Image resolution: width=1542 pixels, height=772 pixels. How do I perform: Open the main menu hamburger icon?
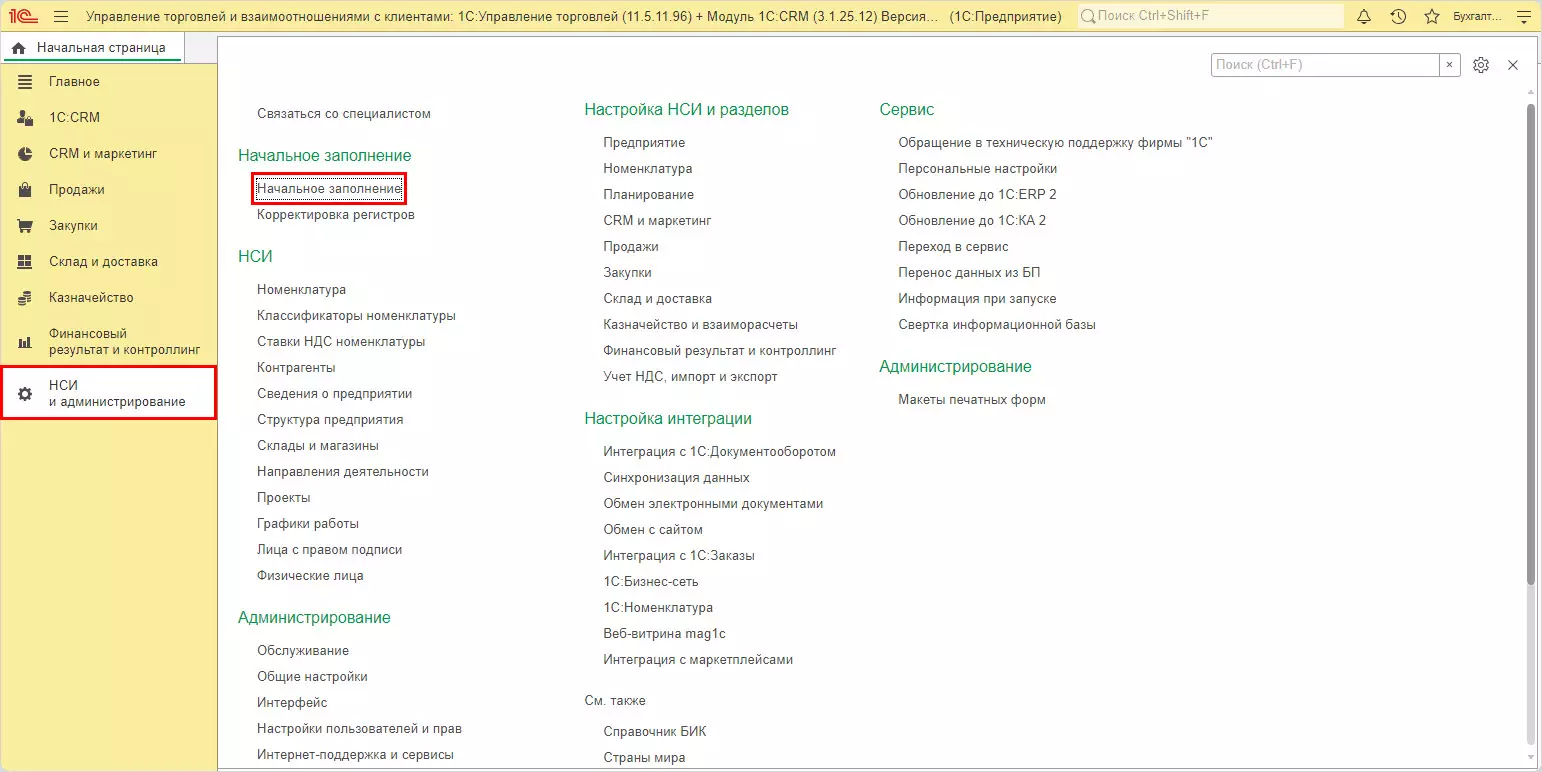61,16
